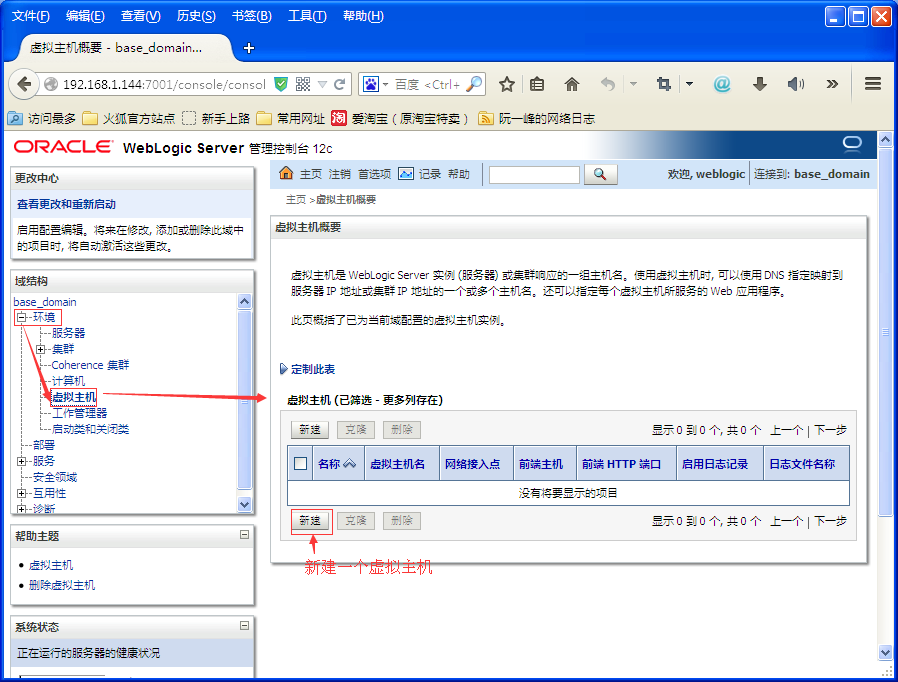Click the domain tree vertical scrollbar thumb
The image size is (898, 682).
pyautogui.click(x=245, y=400)
